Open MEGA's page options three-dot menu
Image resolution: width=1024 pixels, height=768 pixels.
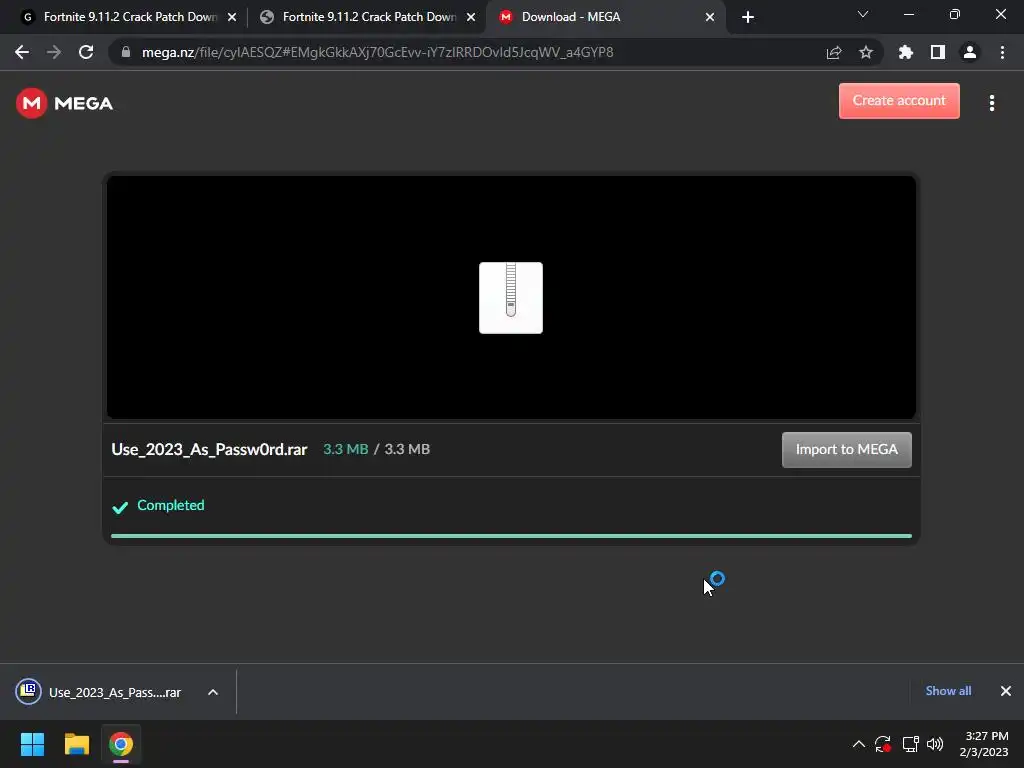pyautogui.click(x=992, y=103)
